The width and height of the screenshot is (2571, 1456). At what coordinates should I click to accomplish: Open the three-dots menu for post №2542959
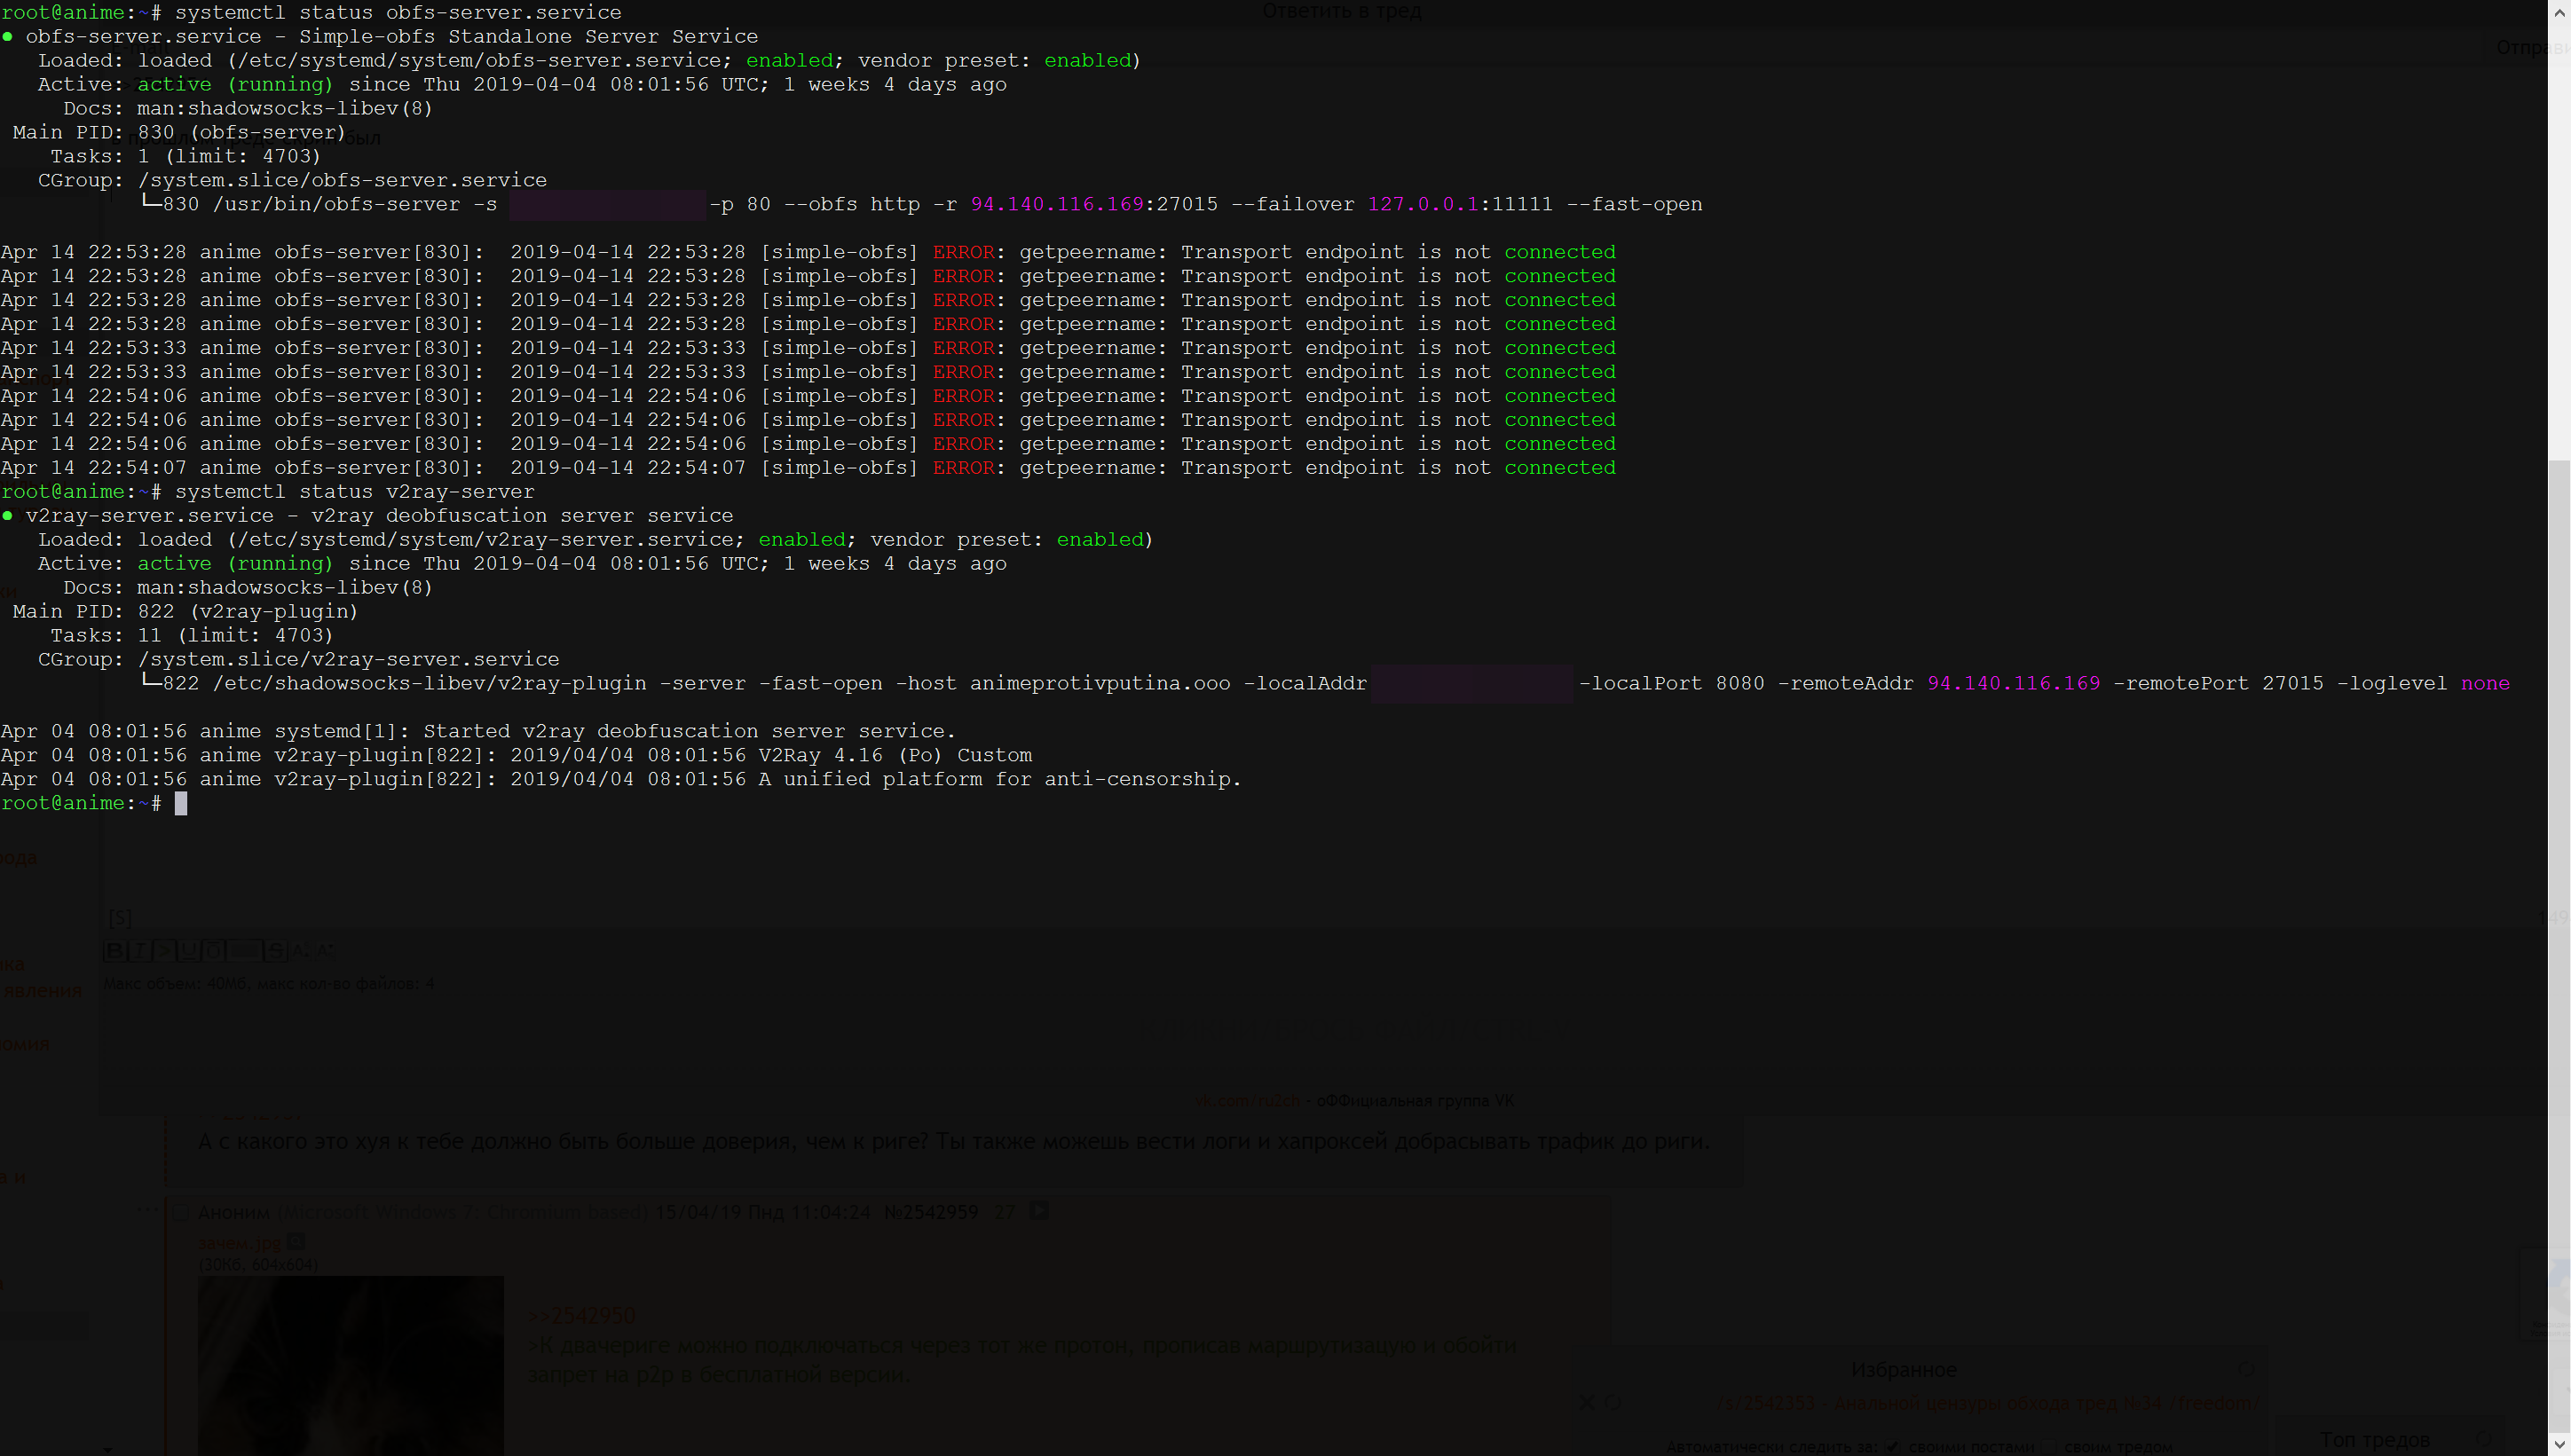[148, 1209]
